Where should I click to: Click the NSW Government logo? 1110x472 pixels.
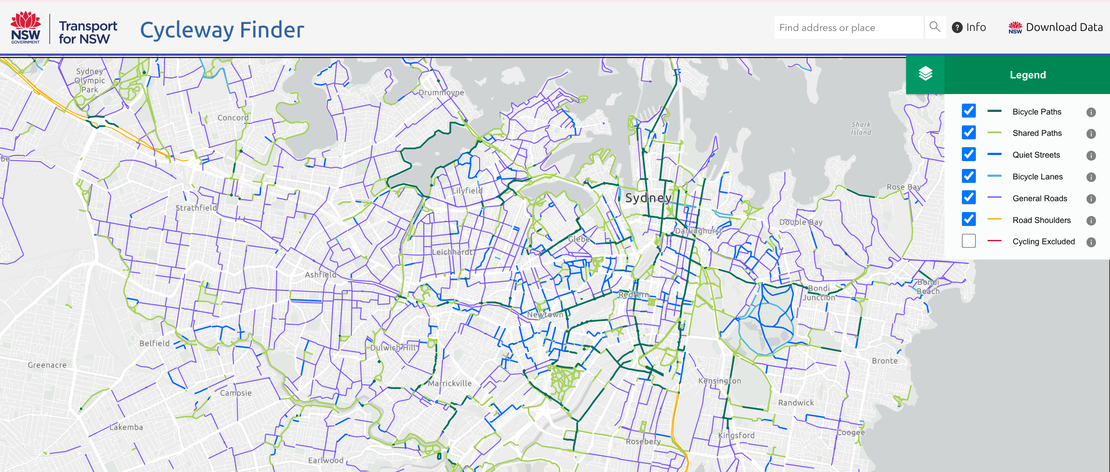coord(25,28)
